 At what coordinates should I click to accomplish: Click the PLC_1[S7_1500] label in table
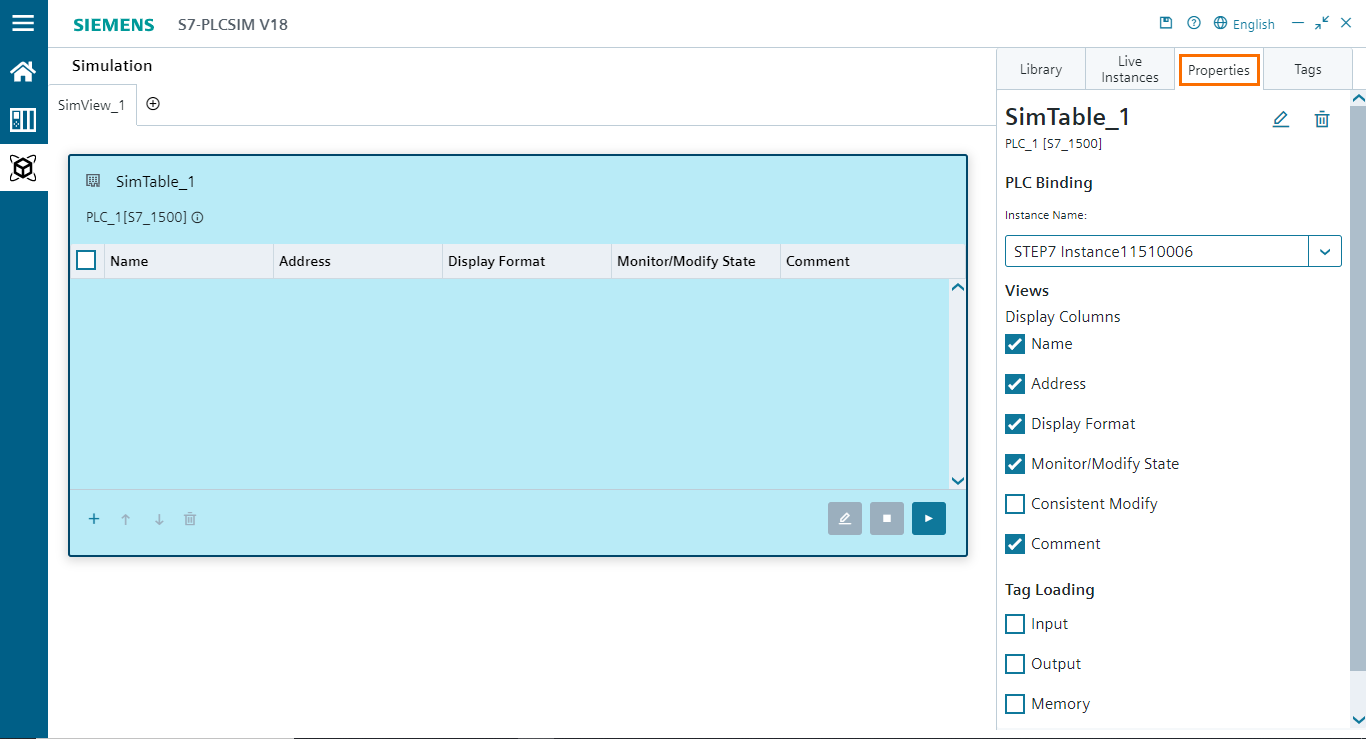coord(136,217)
